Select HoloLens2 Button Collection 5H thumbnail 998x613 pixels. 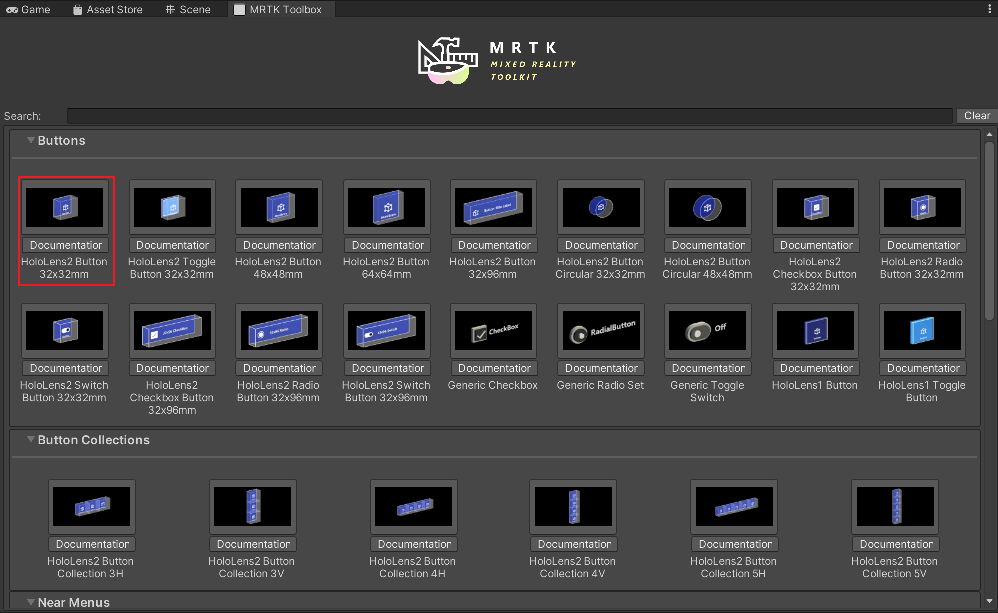coord(734,507)
